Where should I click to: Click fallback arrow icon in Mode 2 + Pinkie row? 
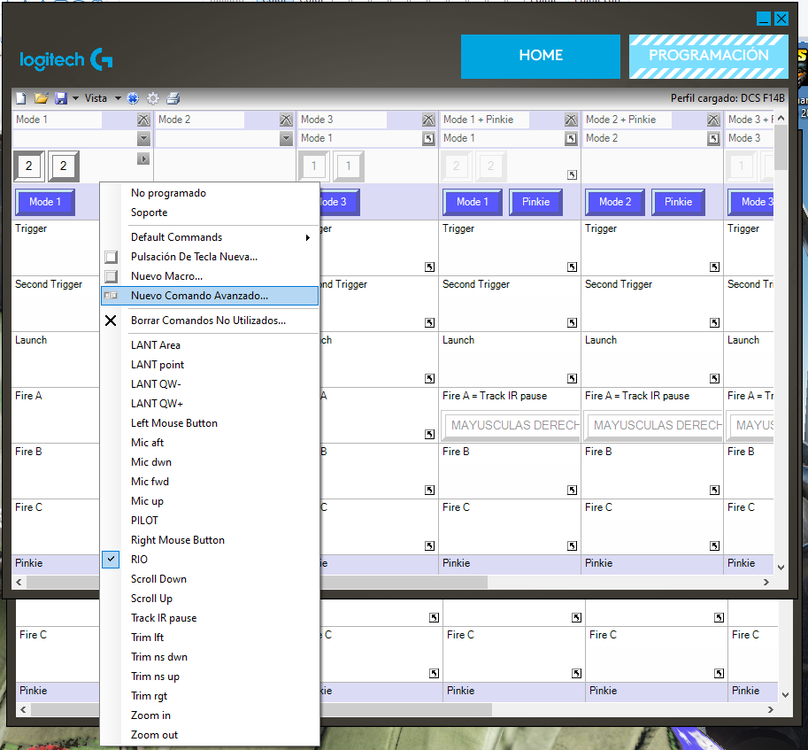coord(713,138)
